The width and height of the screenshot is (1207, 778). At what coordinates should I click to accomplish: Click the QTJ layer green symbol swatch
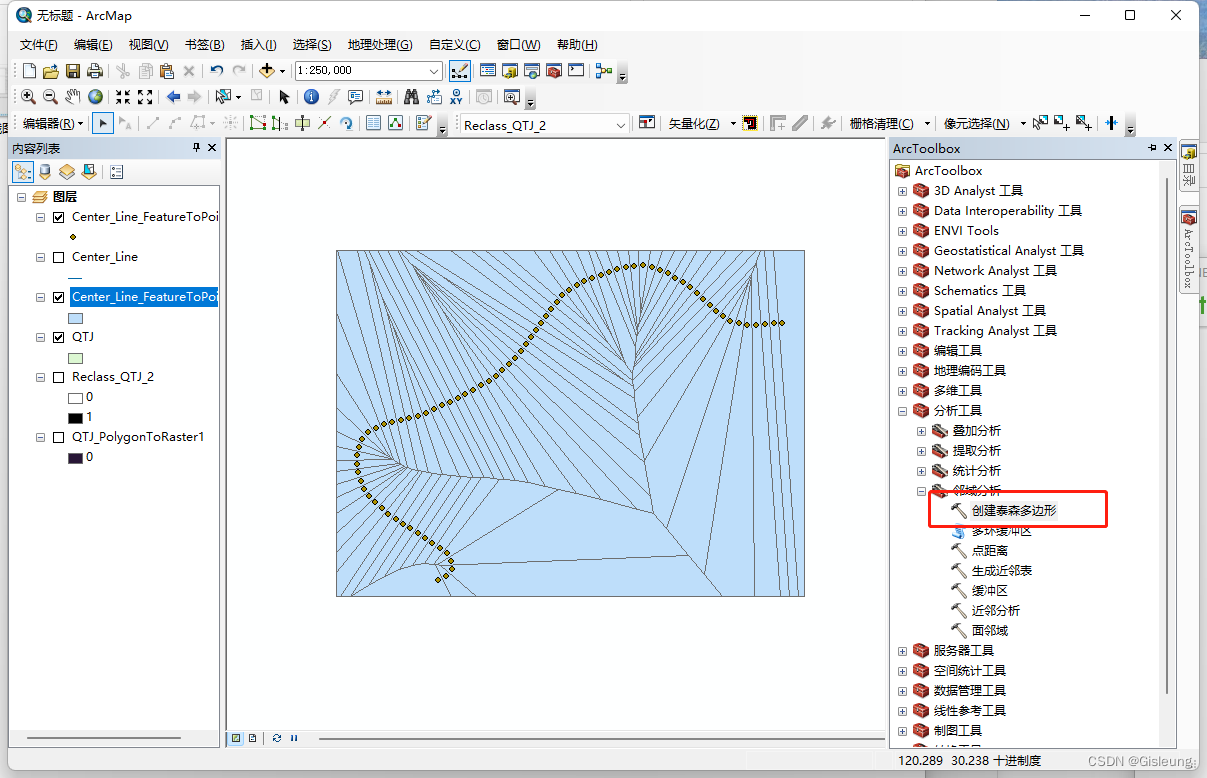(x=75, y=358)
